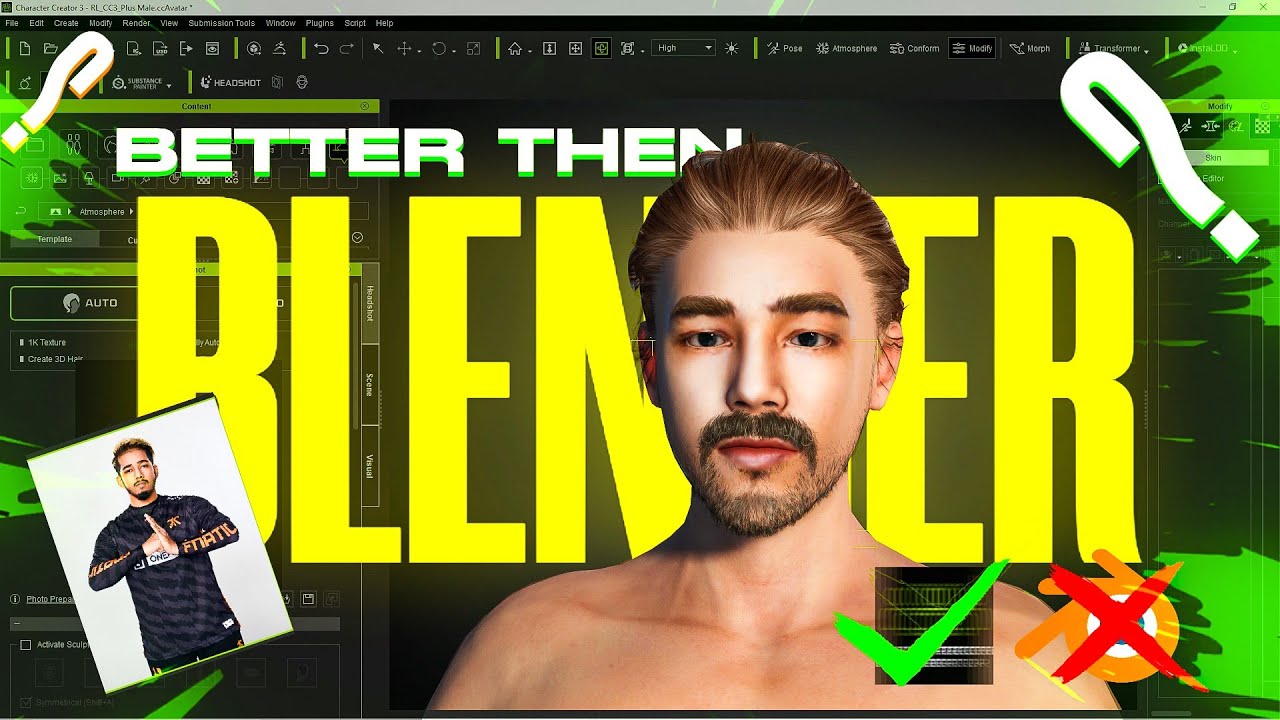Switch to the Template tab
Screen dimensions: 1280x720
point(55,239)
